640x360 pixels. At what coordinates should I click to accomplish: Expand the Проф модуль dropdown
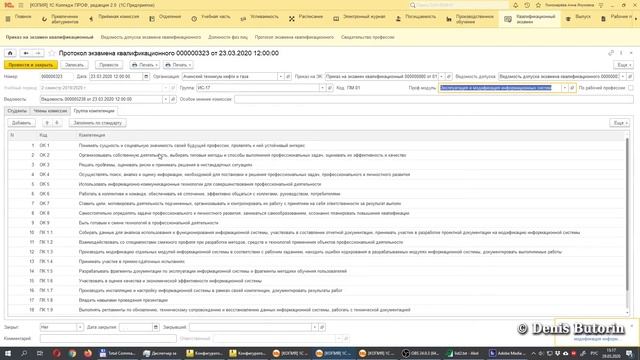point(564,88)
